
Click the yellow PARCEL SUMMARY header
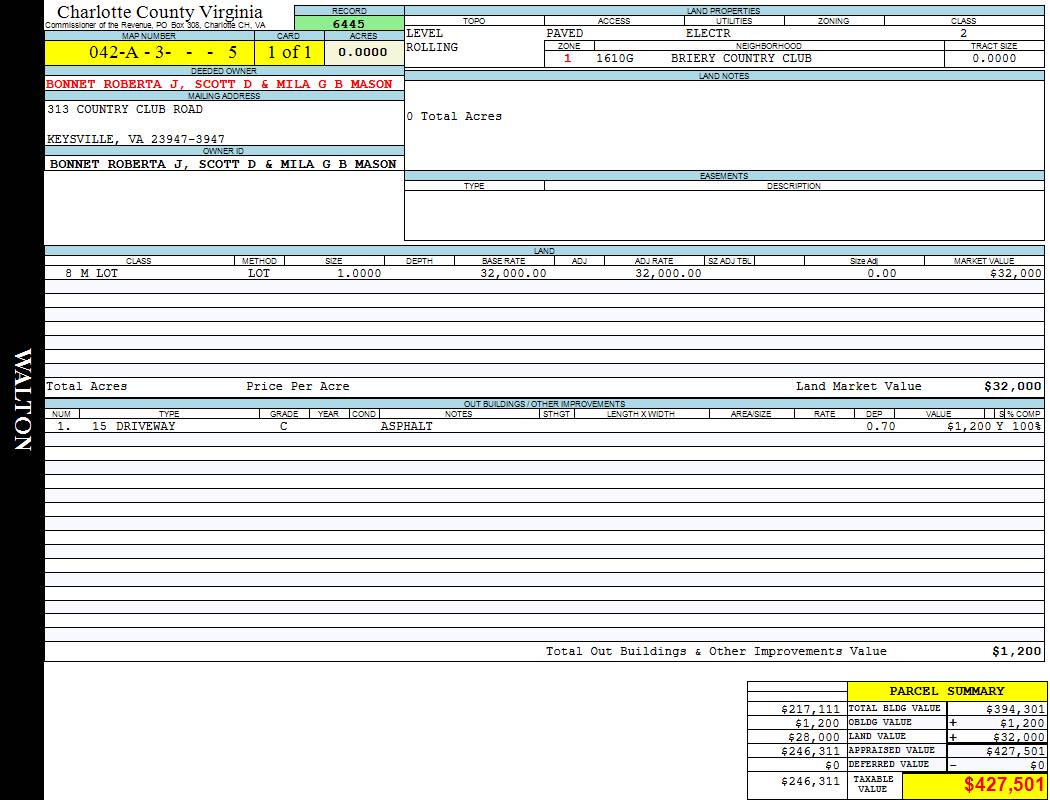[x=946, y=691]
